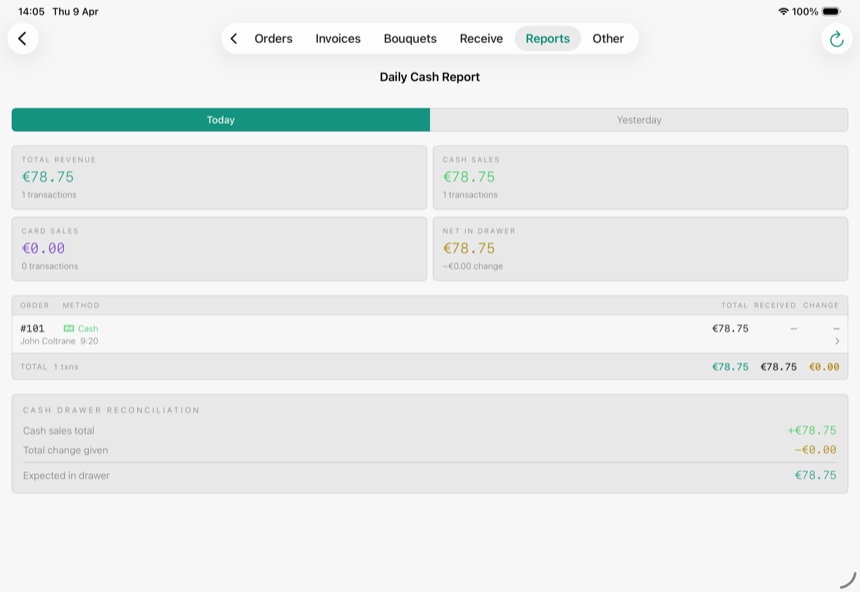Open order #101 row

[x=430, y=334]
